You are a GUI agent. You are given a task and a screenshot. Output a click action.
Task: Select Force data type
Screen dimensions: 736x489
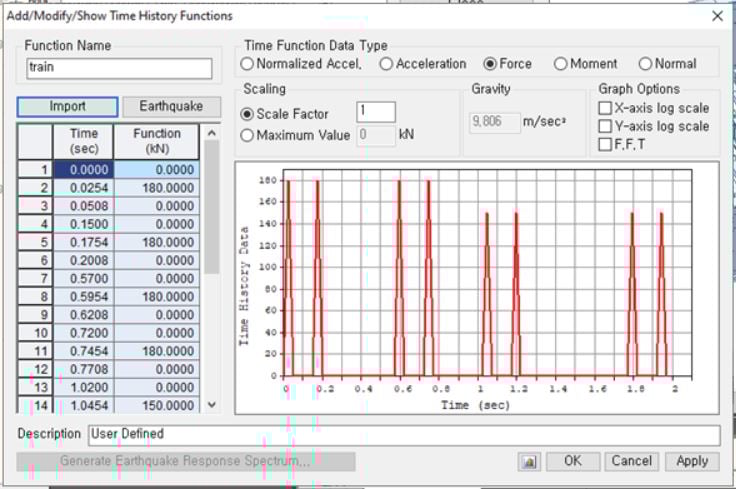point(507,64)
